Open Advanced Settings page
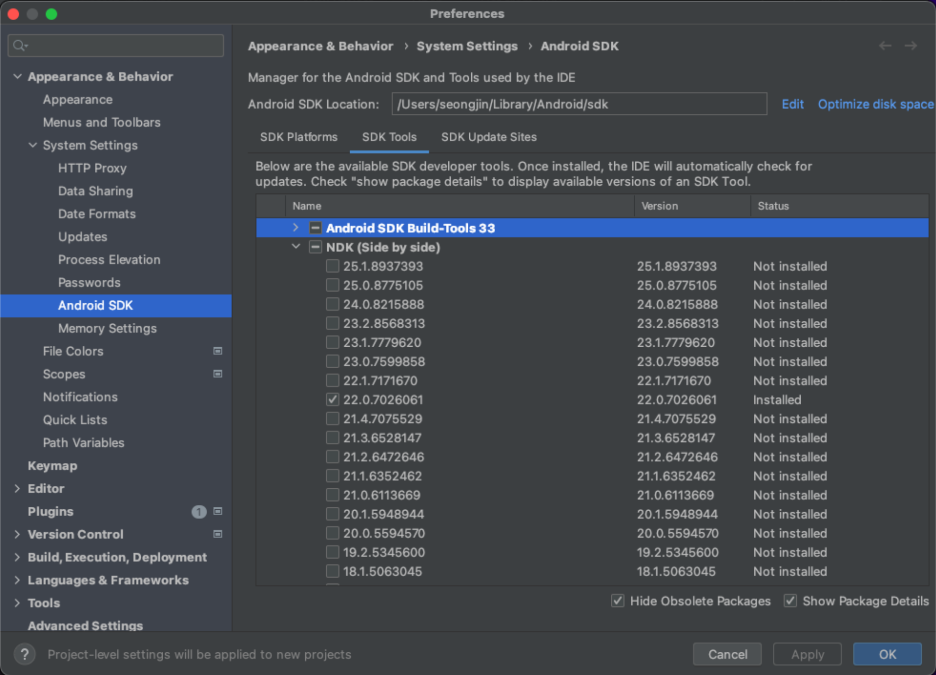The width and height of the screenshot is (936, 675). point(85,625)
